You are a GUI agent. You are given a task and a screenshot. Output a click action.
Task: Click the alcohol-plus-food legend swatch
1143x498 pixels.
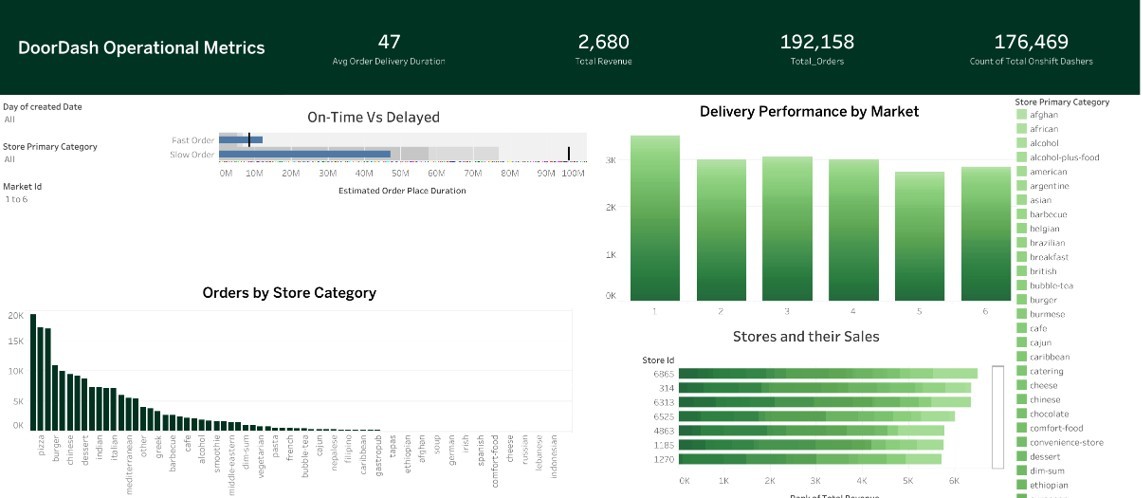pyautogui.click(x=1021, y=157)
